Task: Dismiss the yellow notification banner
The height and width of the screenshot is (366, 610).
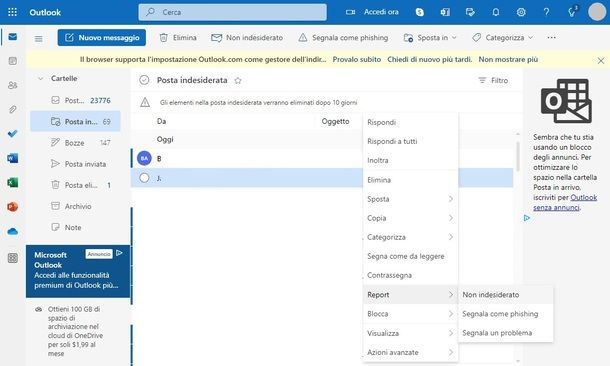Action: (601, 61)
